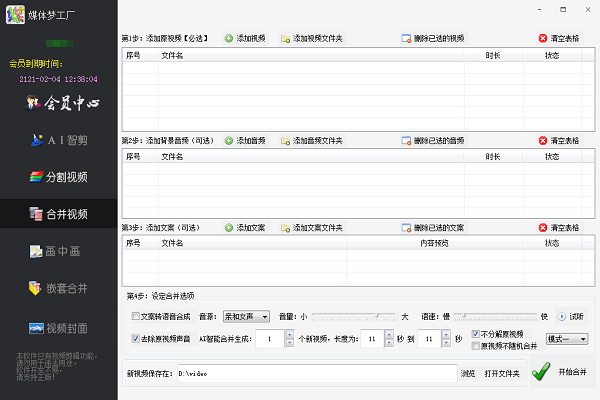This screenshot has width=600, height=400.
Task: Enable 文案转语音合成 checkbox
Action: (136, 317)
